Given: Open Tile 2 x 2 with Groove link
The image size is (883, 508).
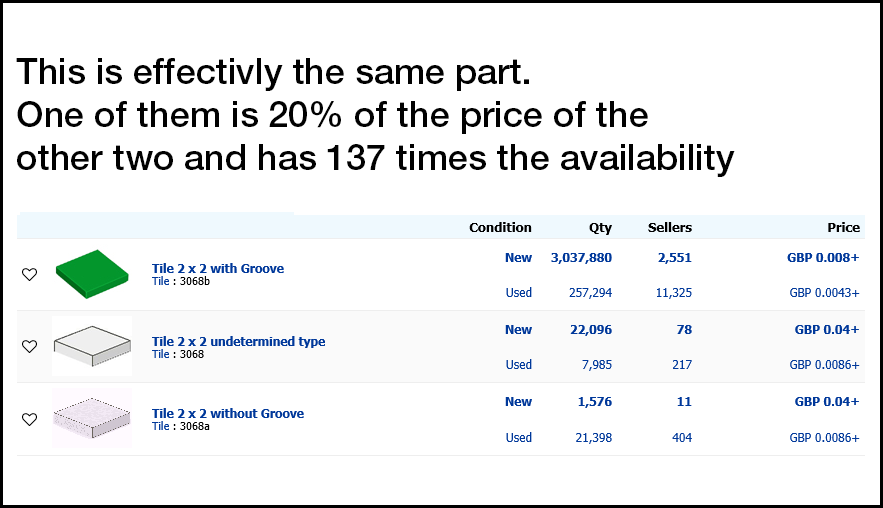Looking at the screenshot, I should click(218, 269).
